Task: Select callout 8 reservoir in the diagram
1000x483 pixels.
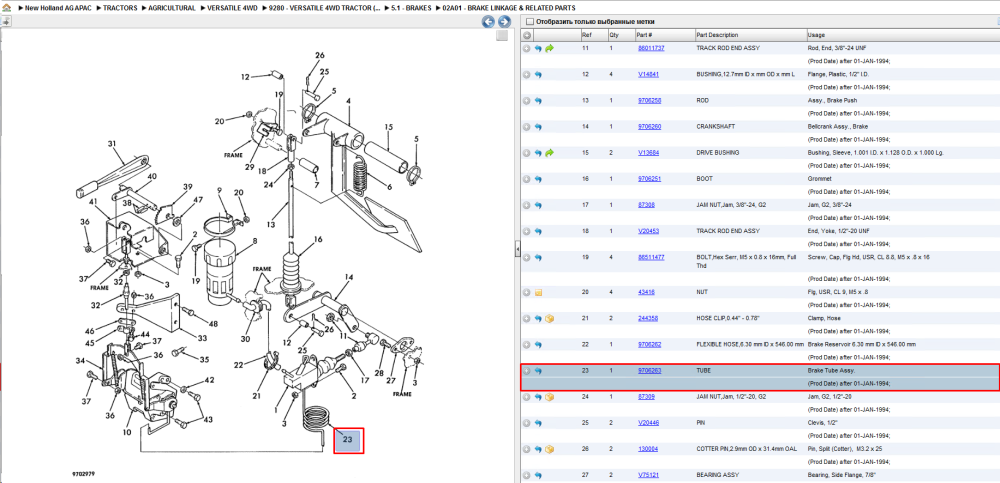Action: click(x=255, y=241)
